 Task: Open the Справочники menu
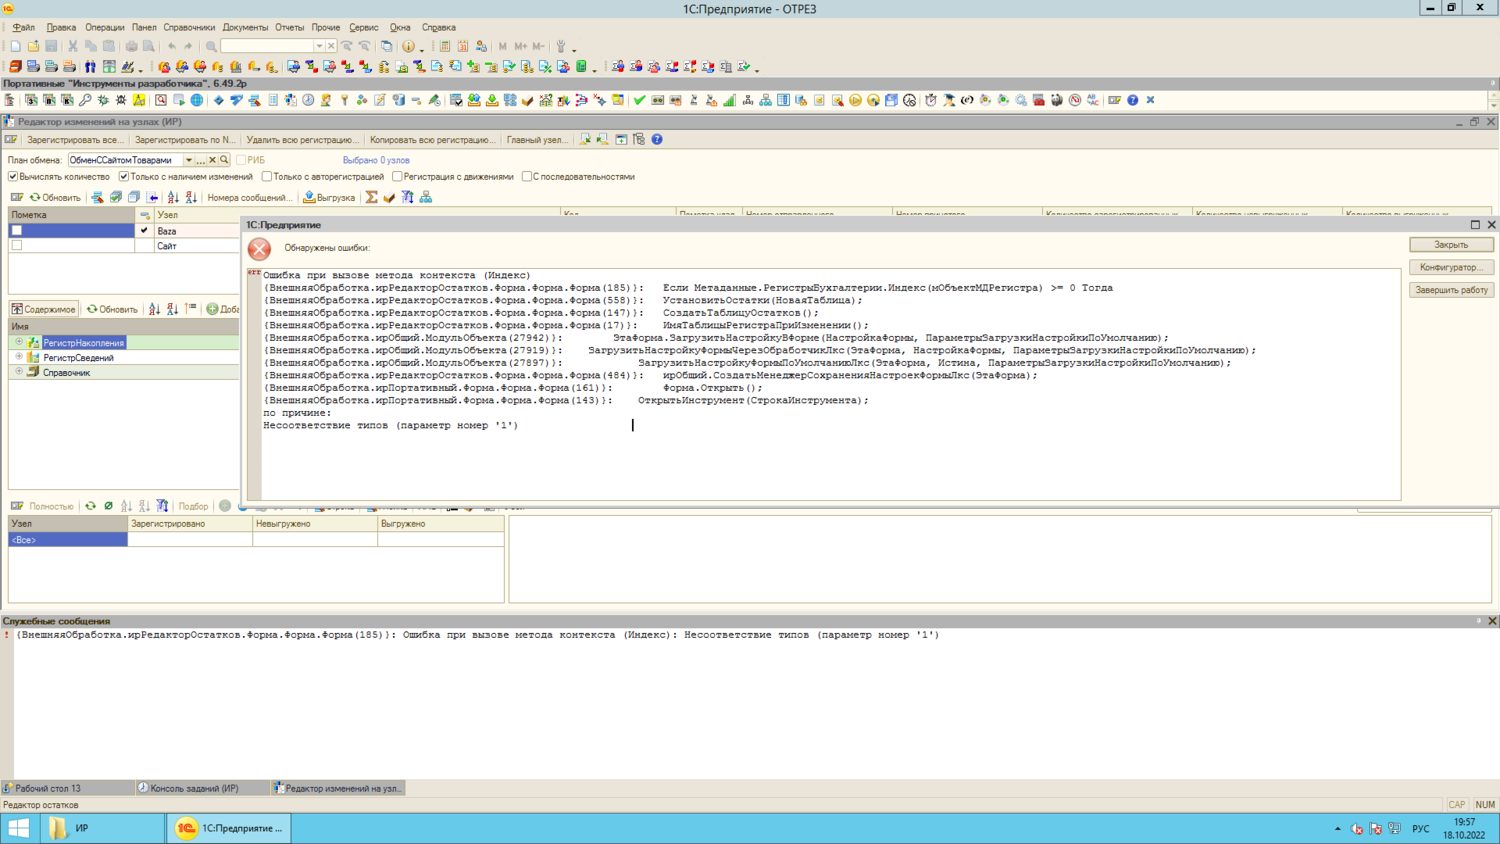coord(188,28)
